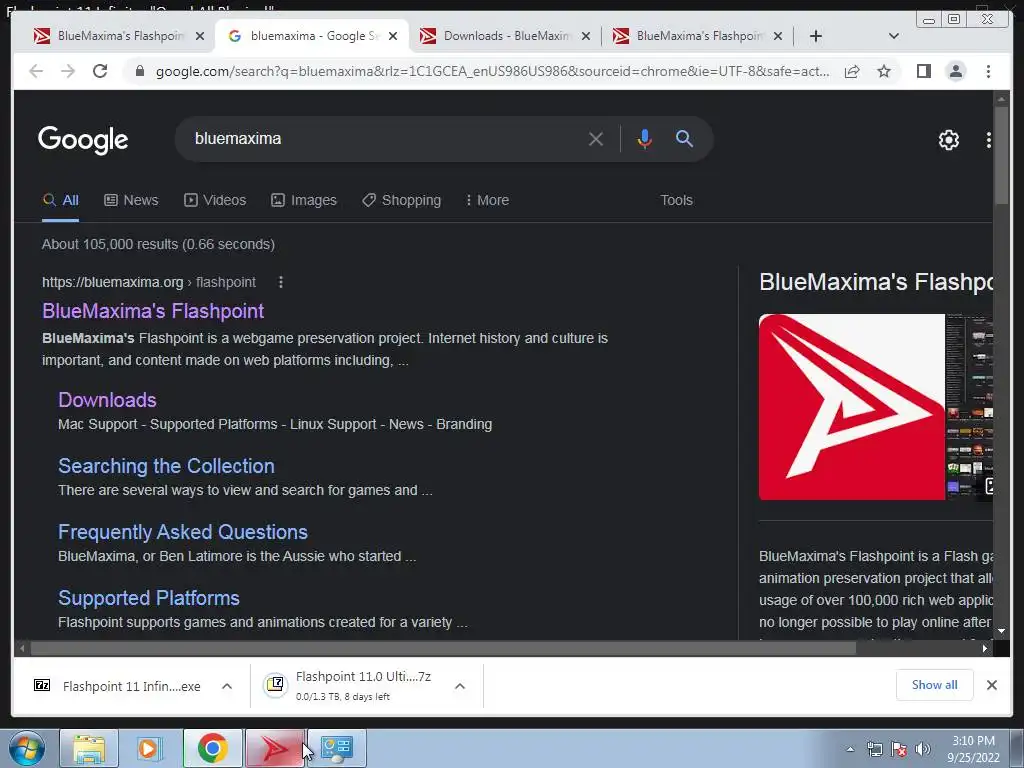
Task: Open the network status tray icon
Action: pos(874,750)
